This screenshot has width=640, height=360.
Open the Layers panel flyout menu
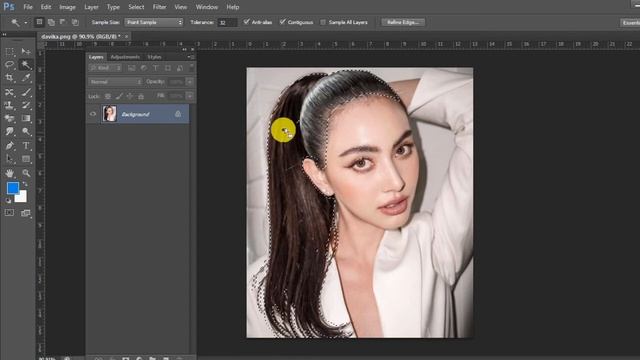(191, 57)
